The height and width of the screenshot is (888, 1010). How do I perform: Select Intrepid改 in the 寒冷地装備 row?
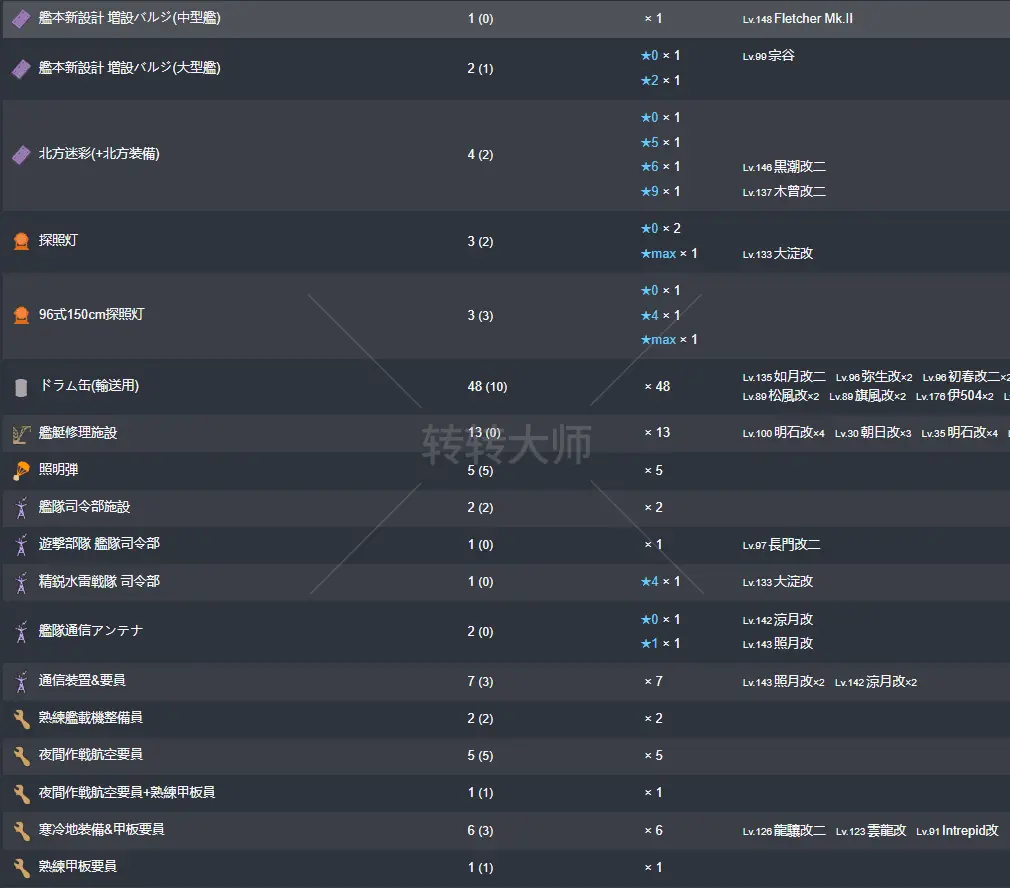pos(969,831)
